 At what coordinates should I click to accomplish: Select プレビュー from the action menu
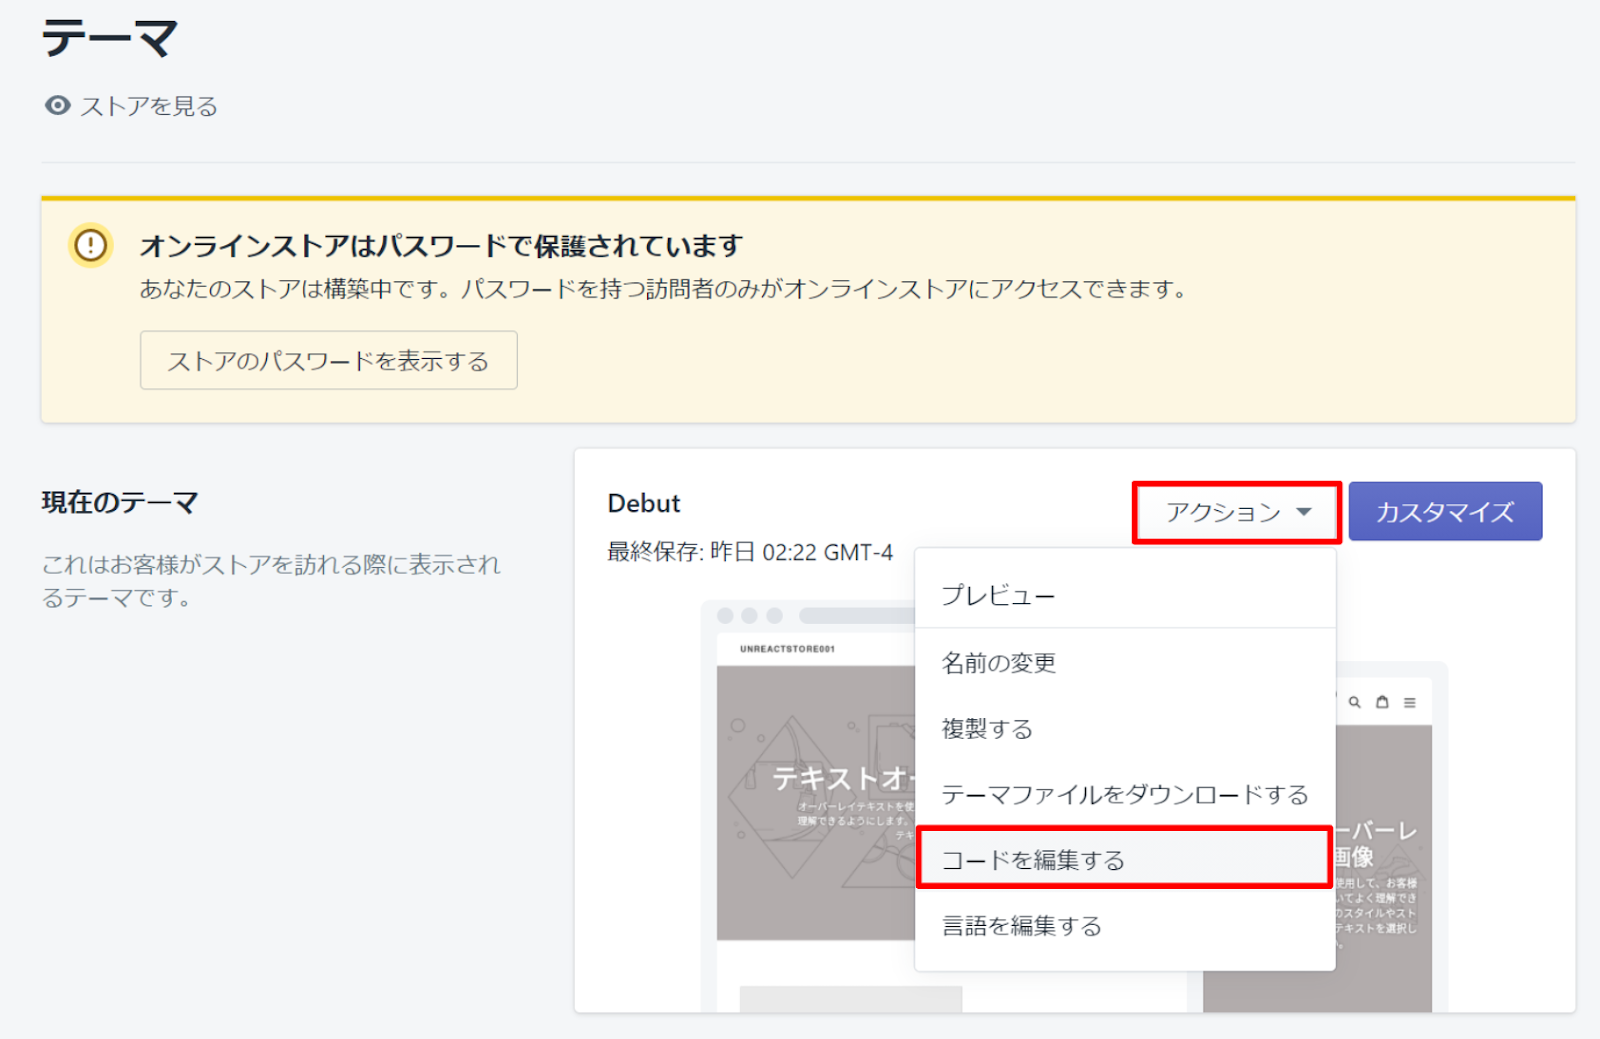998,596
